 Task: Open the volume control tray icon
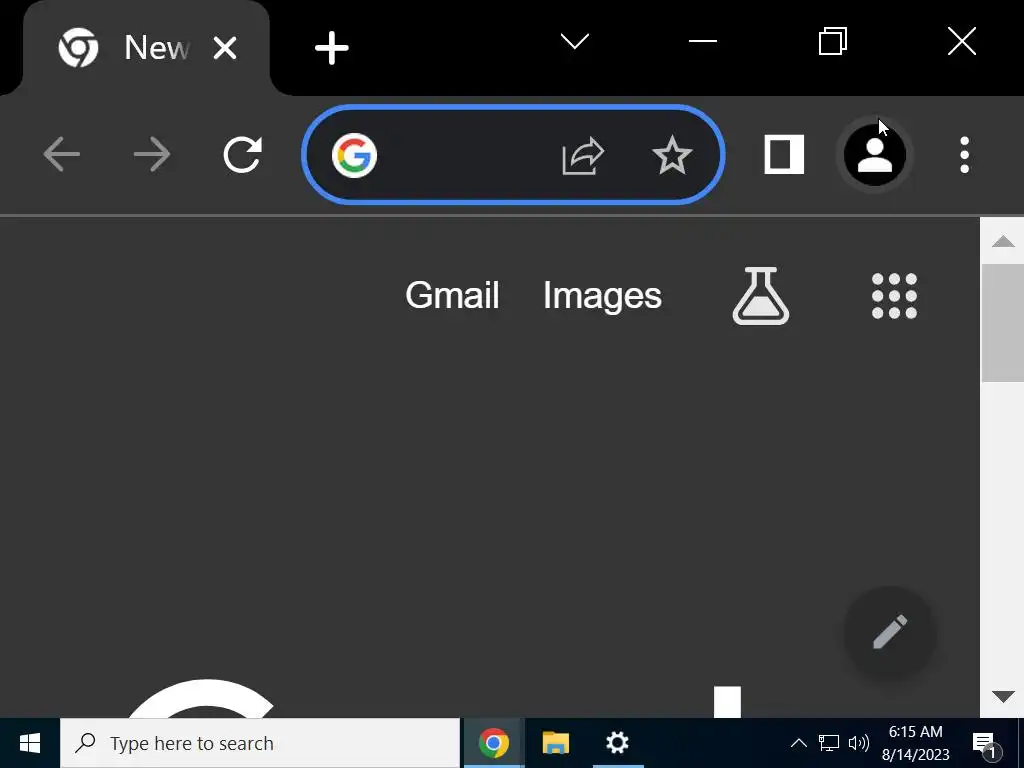[x=858, y=743]
